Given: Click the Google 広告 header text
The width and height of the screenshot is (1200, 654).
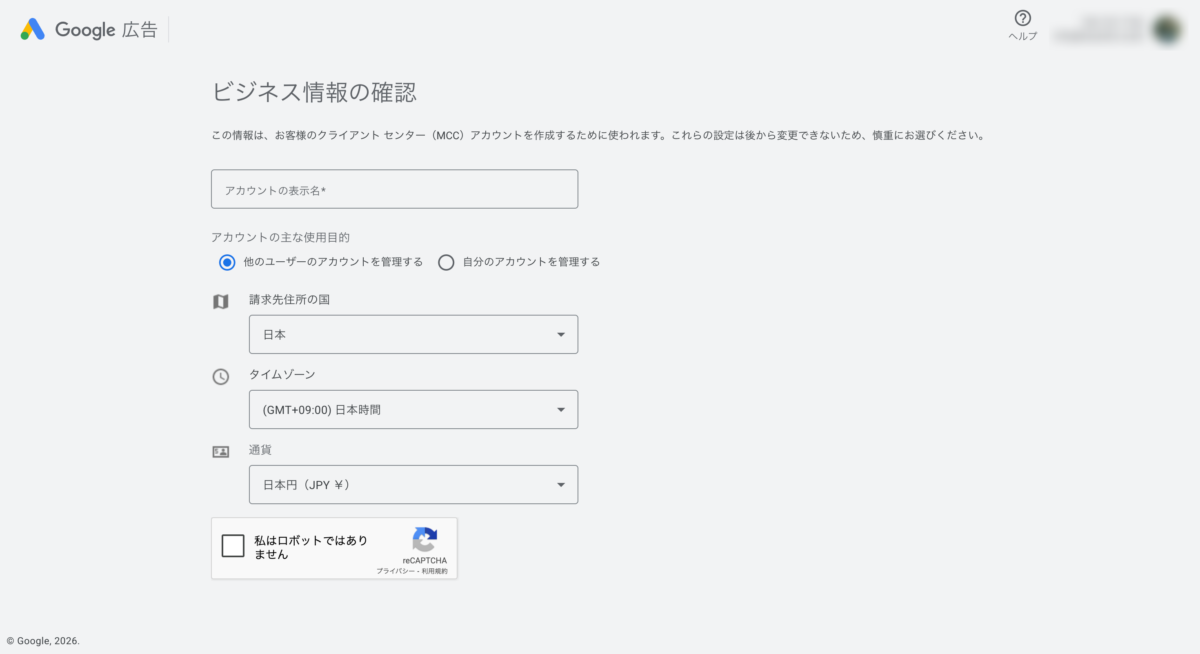Looking at the screenshot, I should pos(106,30).
